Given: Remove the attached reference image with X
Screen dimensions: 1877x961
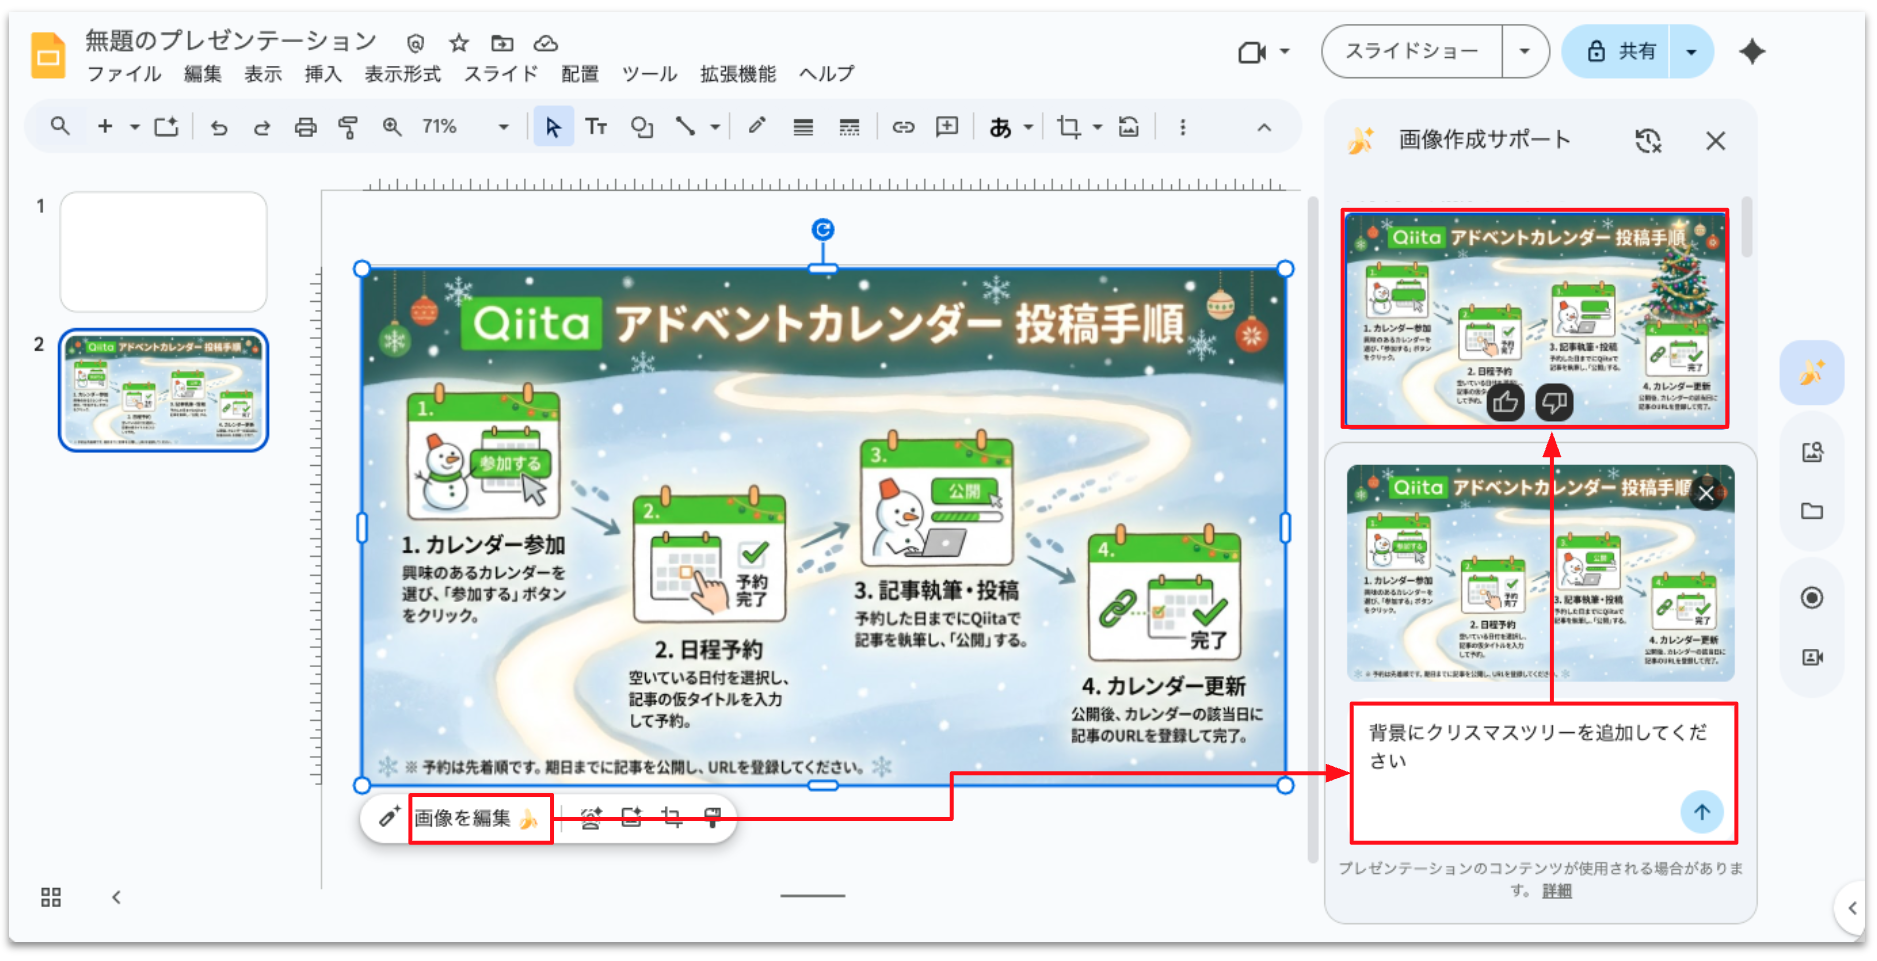Looking at the screenshot, I should click(x=1706, y=493).
